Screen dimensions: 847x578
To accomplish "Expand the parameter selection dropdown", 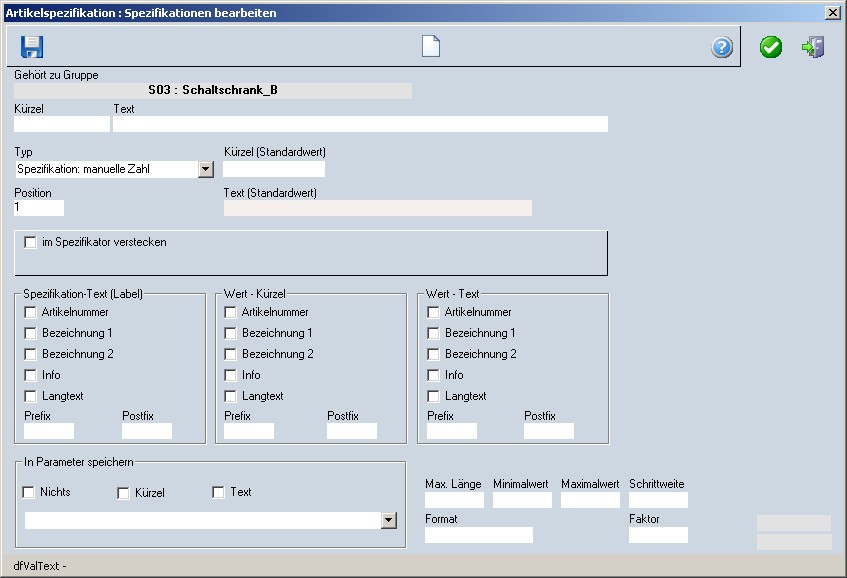I will 389,520.
